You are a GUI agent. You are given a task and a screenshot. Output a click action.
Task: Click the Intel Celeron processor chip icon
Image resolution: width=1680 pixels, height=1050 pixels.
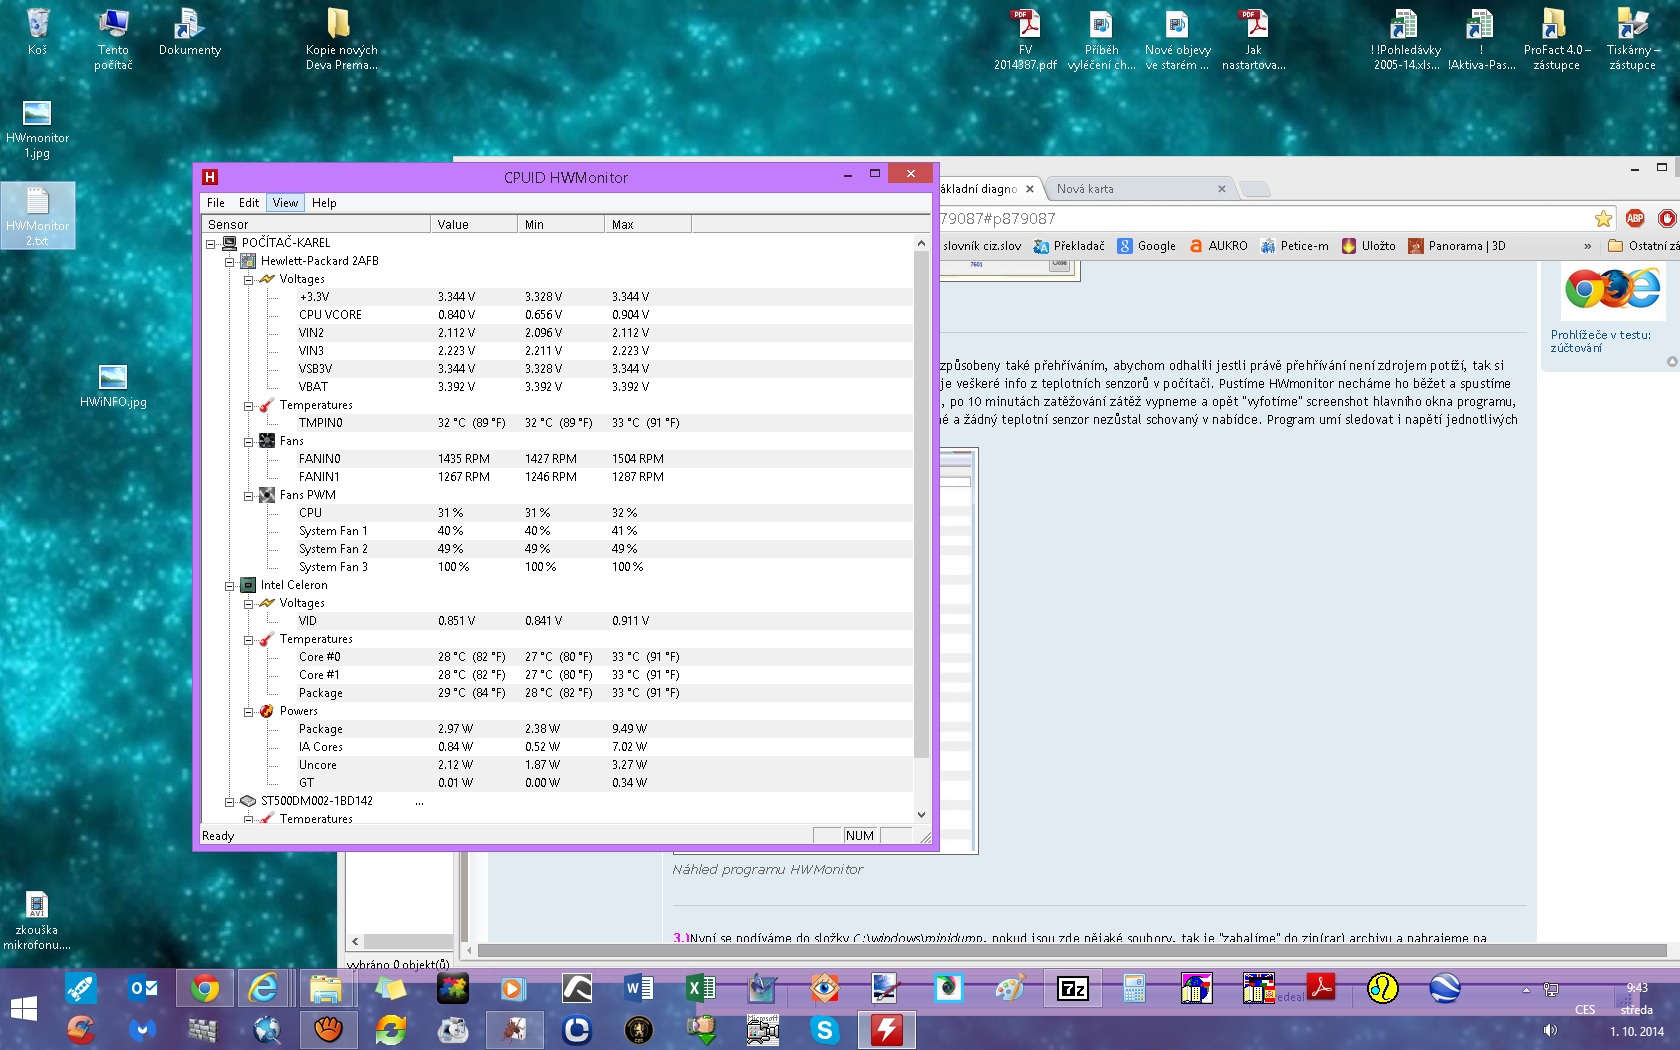248,585
